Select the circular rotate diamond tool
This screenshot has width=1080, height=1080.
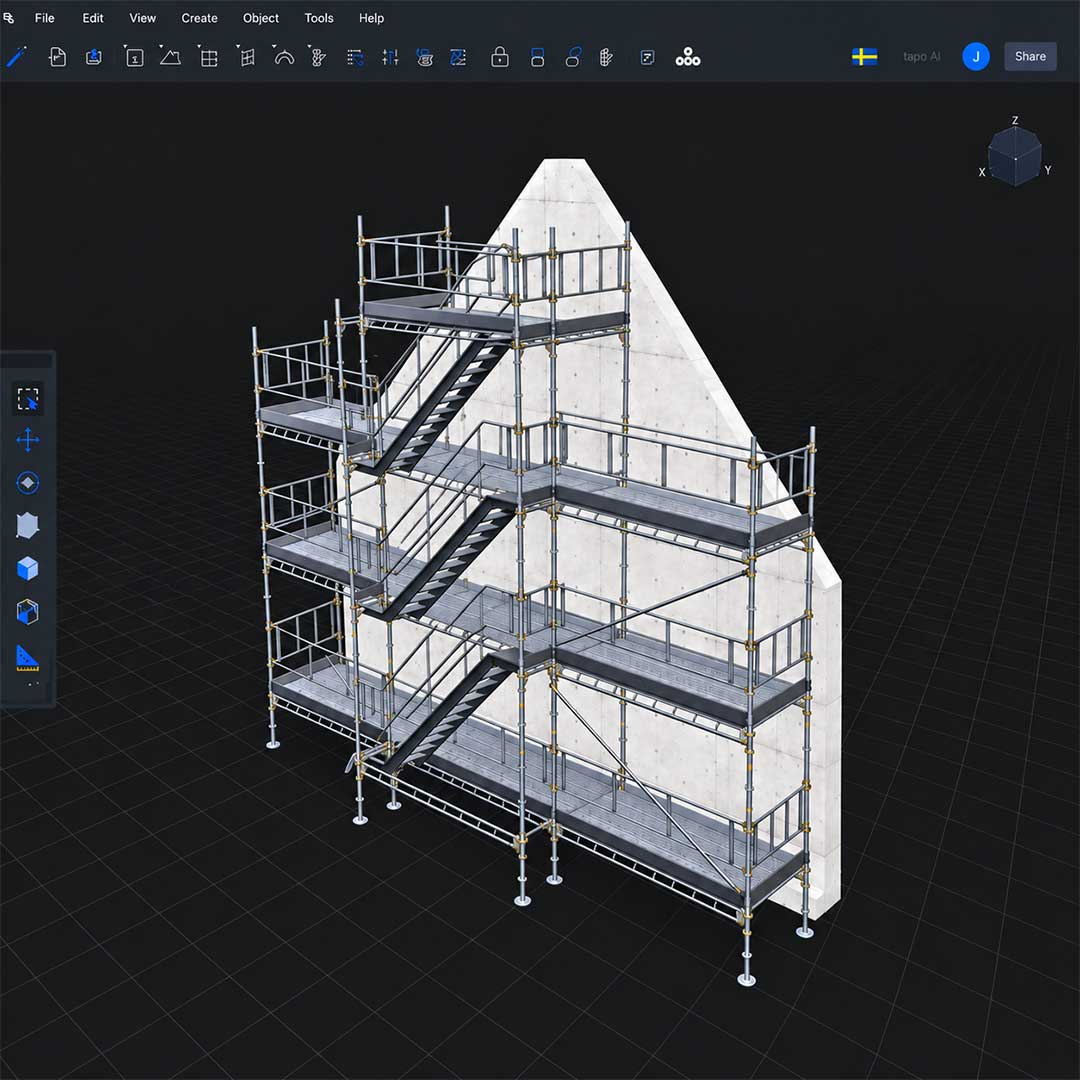point(28,483)
